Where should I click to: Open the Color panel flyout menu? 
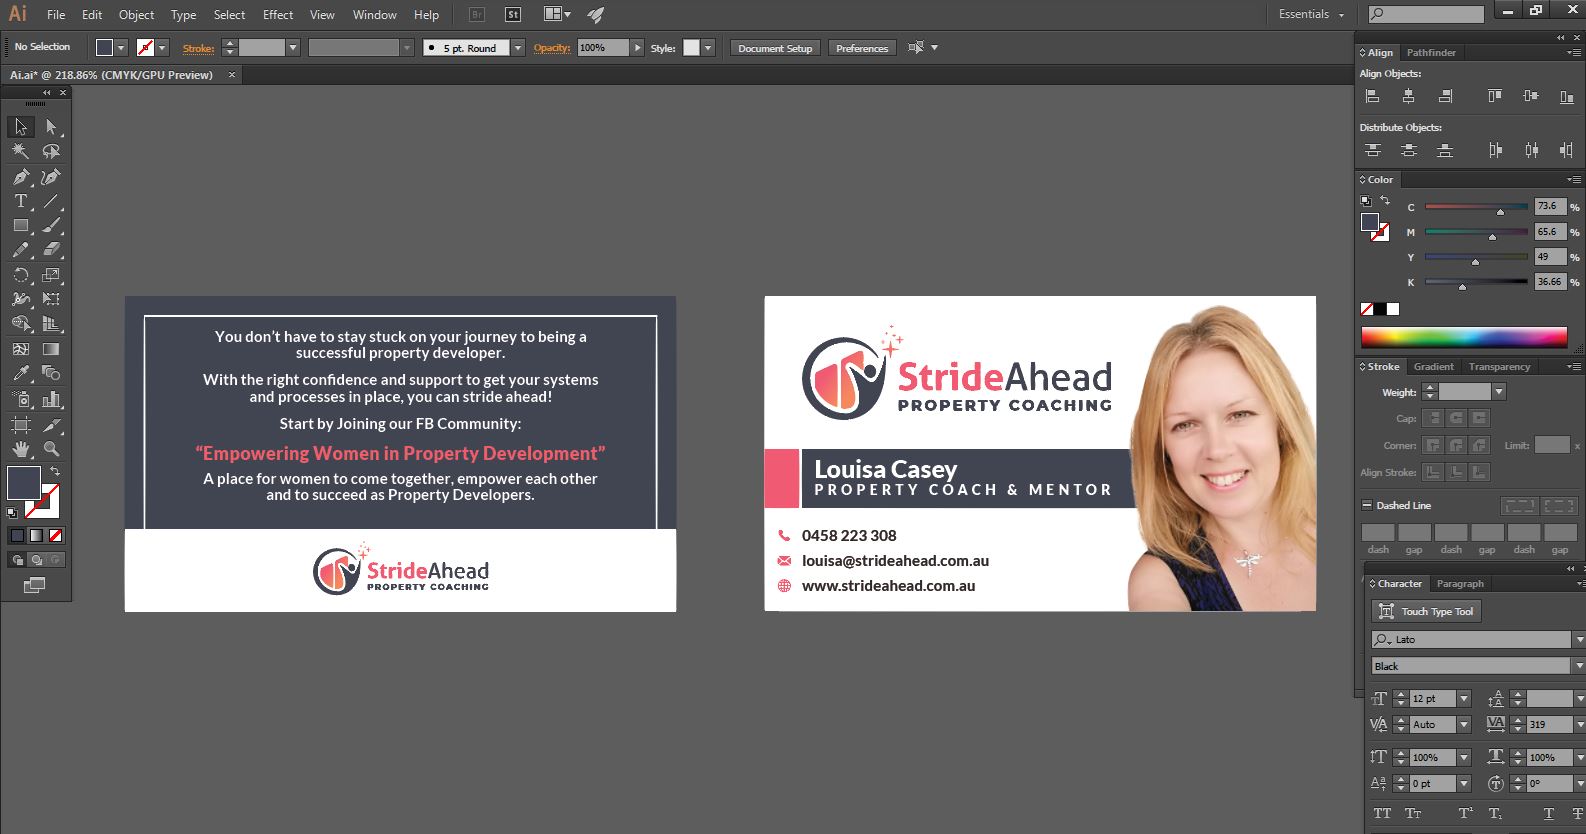[1574, 180]
